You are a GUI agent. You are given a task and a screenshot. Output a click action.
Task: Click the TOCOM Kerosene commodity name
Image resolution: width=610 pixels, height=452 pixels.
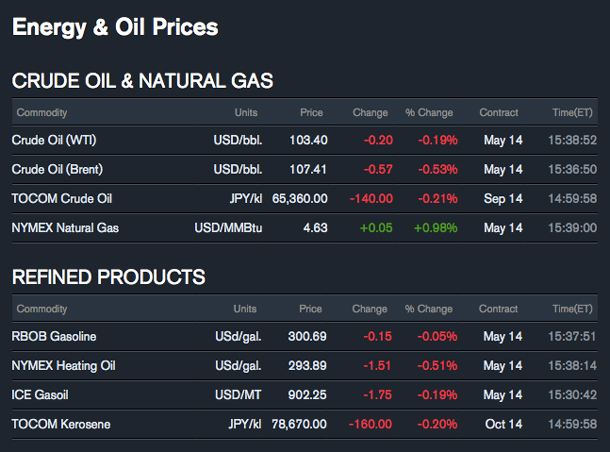coord(61,424)
